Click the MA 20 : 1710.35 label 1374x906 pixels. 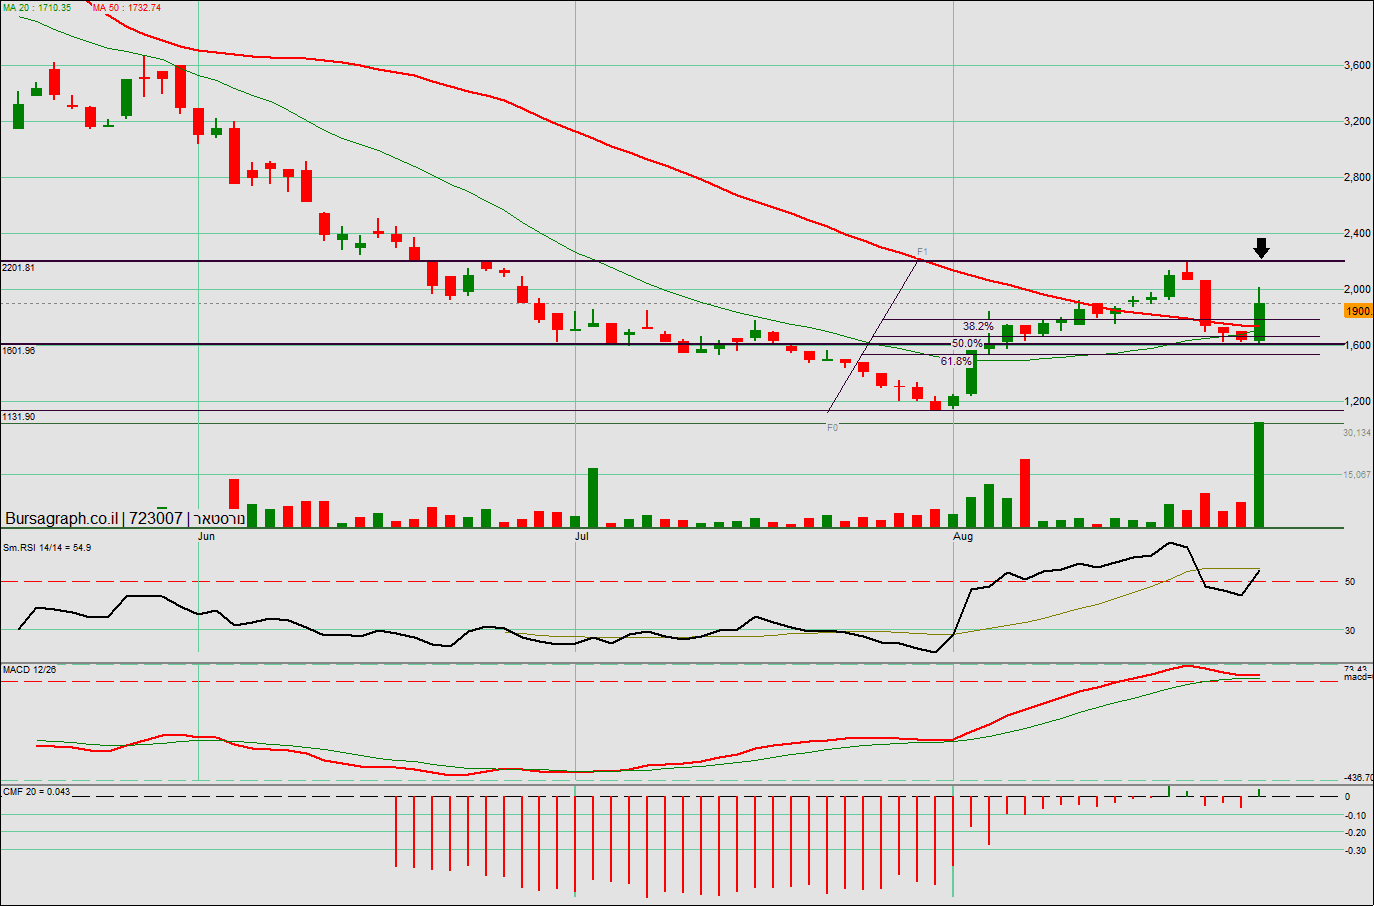pos(37,8)
